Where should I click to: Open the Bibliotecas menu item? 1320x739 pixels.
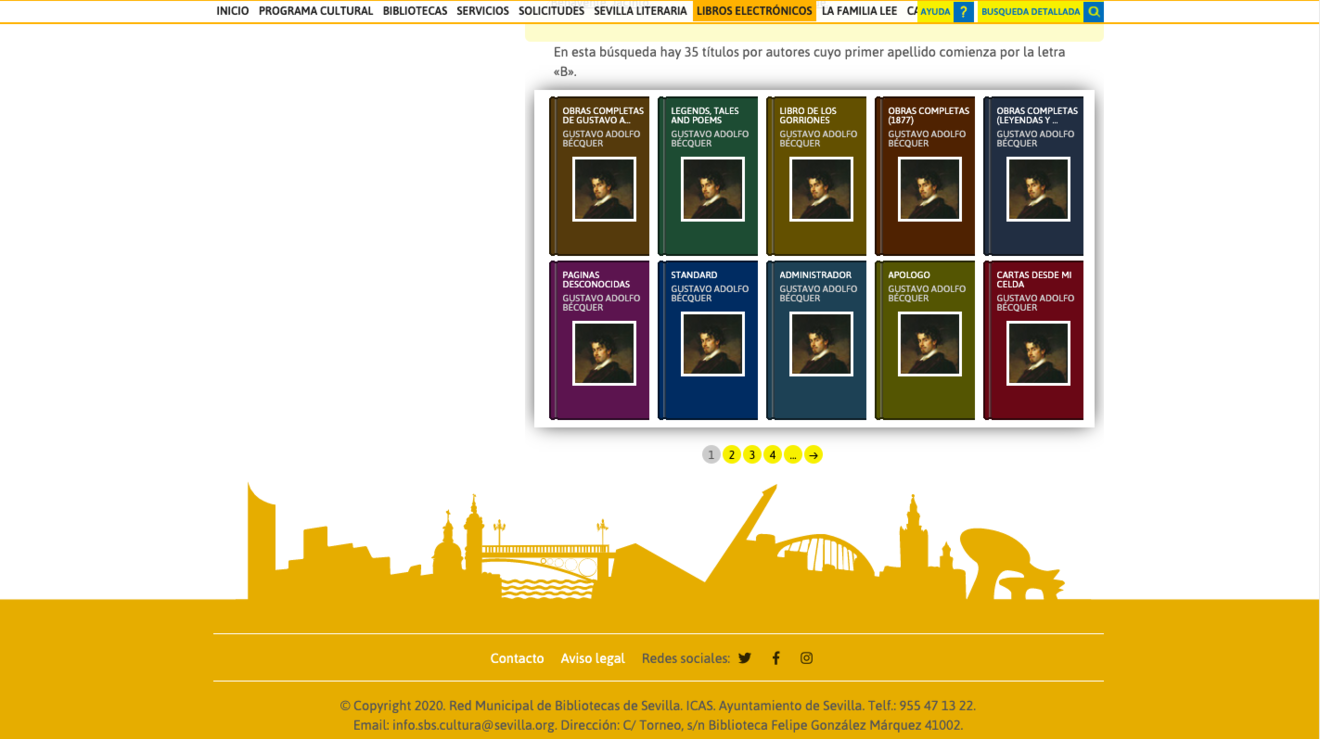click(x=414, y=11)
